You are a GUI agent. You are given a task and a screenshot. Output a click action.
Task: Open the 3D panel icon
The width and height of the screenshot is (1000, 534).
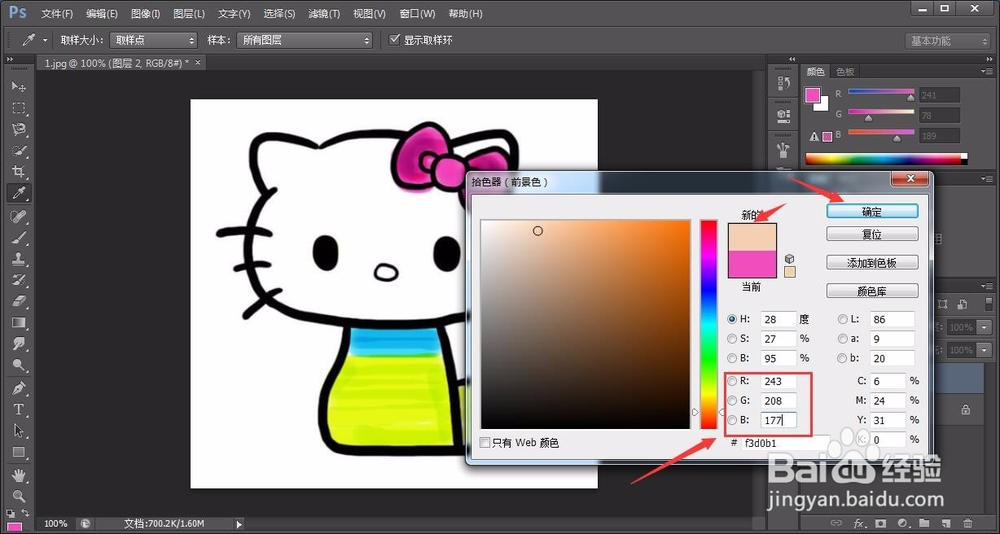(x=784, y=115)
